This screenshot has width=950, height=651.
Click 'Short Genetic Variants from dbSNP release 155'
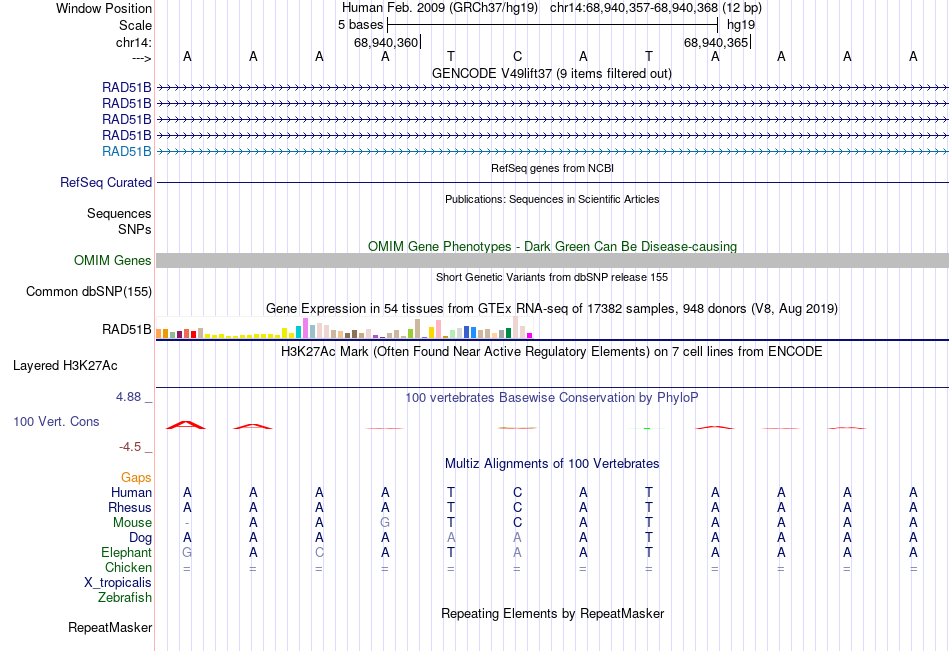point(552,277)
